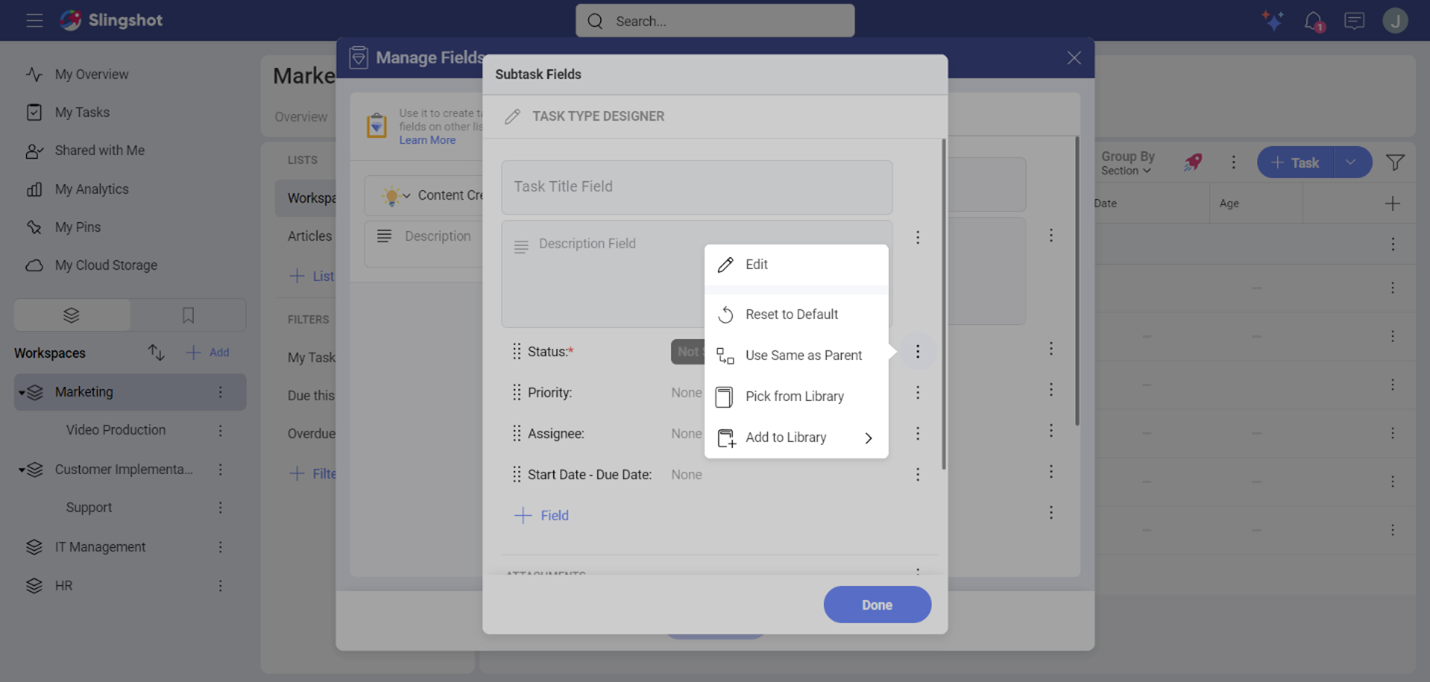Click the Done button
The image size is (1430, 682).
coord(877,605)
